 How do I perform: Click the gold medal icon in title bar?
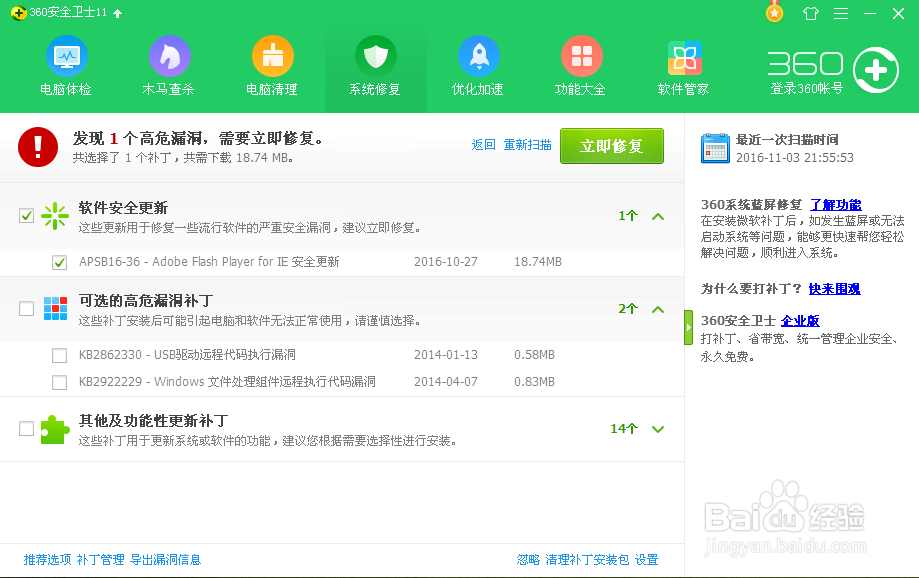pyautogui.click(x=775, y=12)
